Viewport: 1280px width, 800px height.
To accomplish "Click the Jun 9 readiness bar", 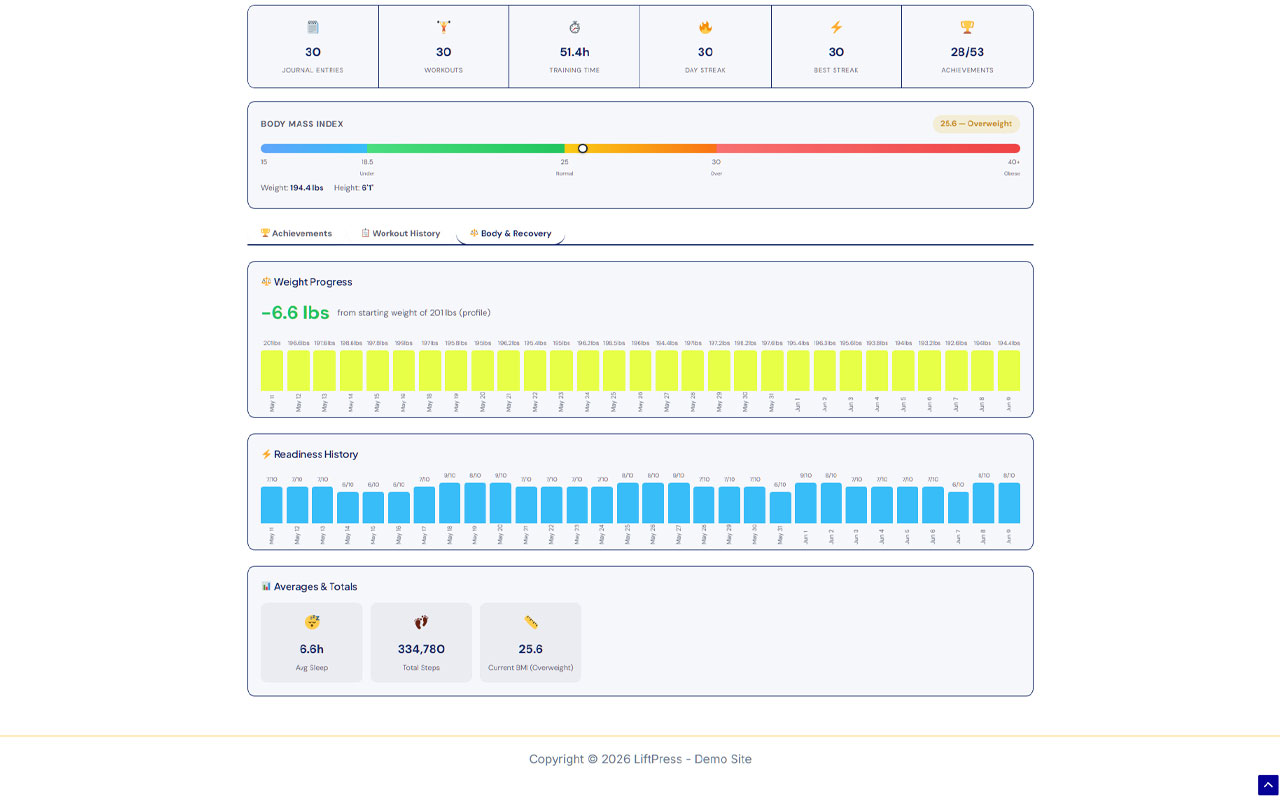I will 1009,503.
